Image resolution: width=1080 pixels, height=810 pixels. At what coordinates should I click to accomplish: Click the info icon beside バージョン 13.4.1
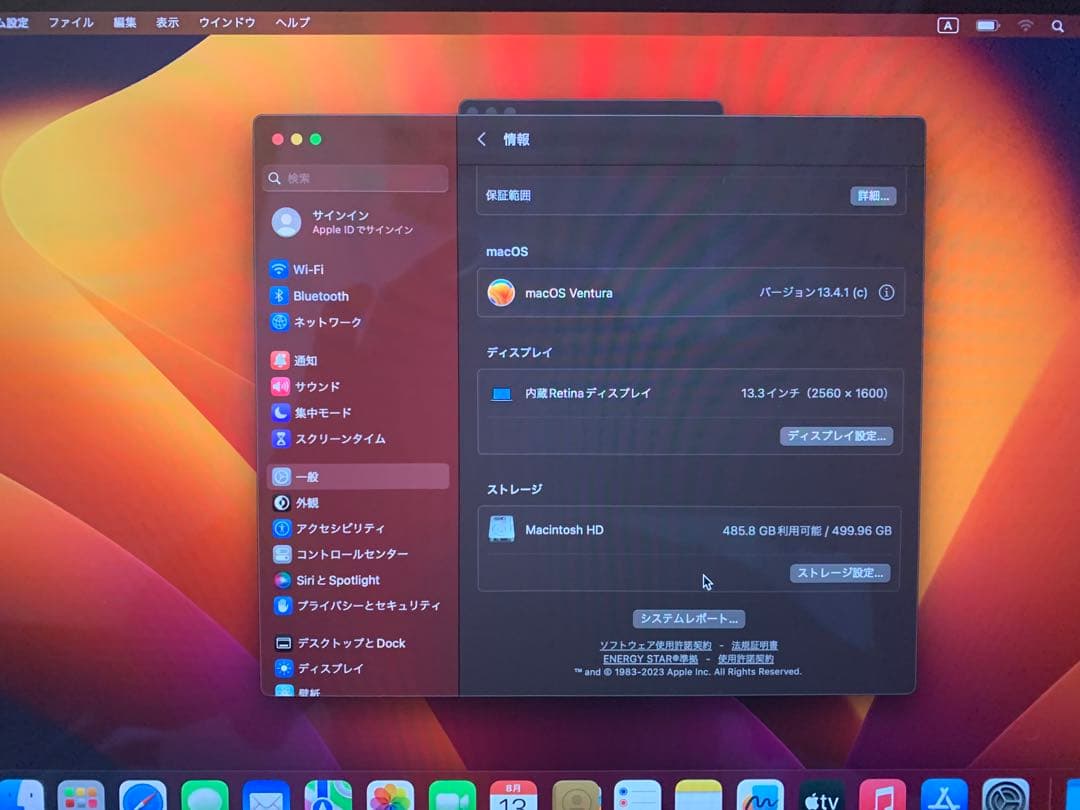click(x=886, y=293)
